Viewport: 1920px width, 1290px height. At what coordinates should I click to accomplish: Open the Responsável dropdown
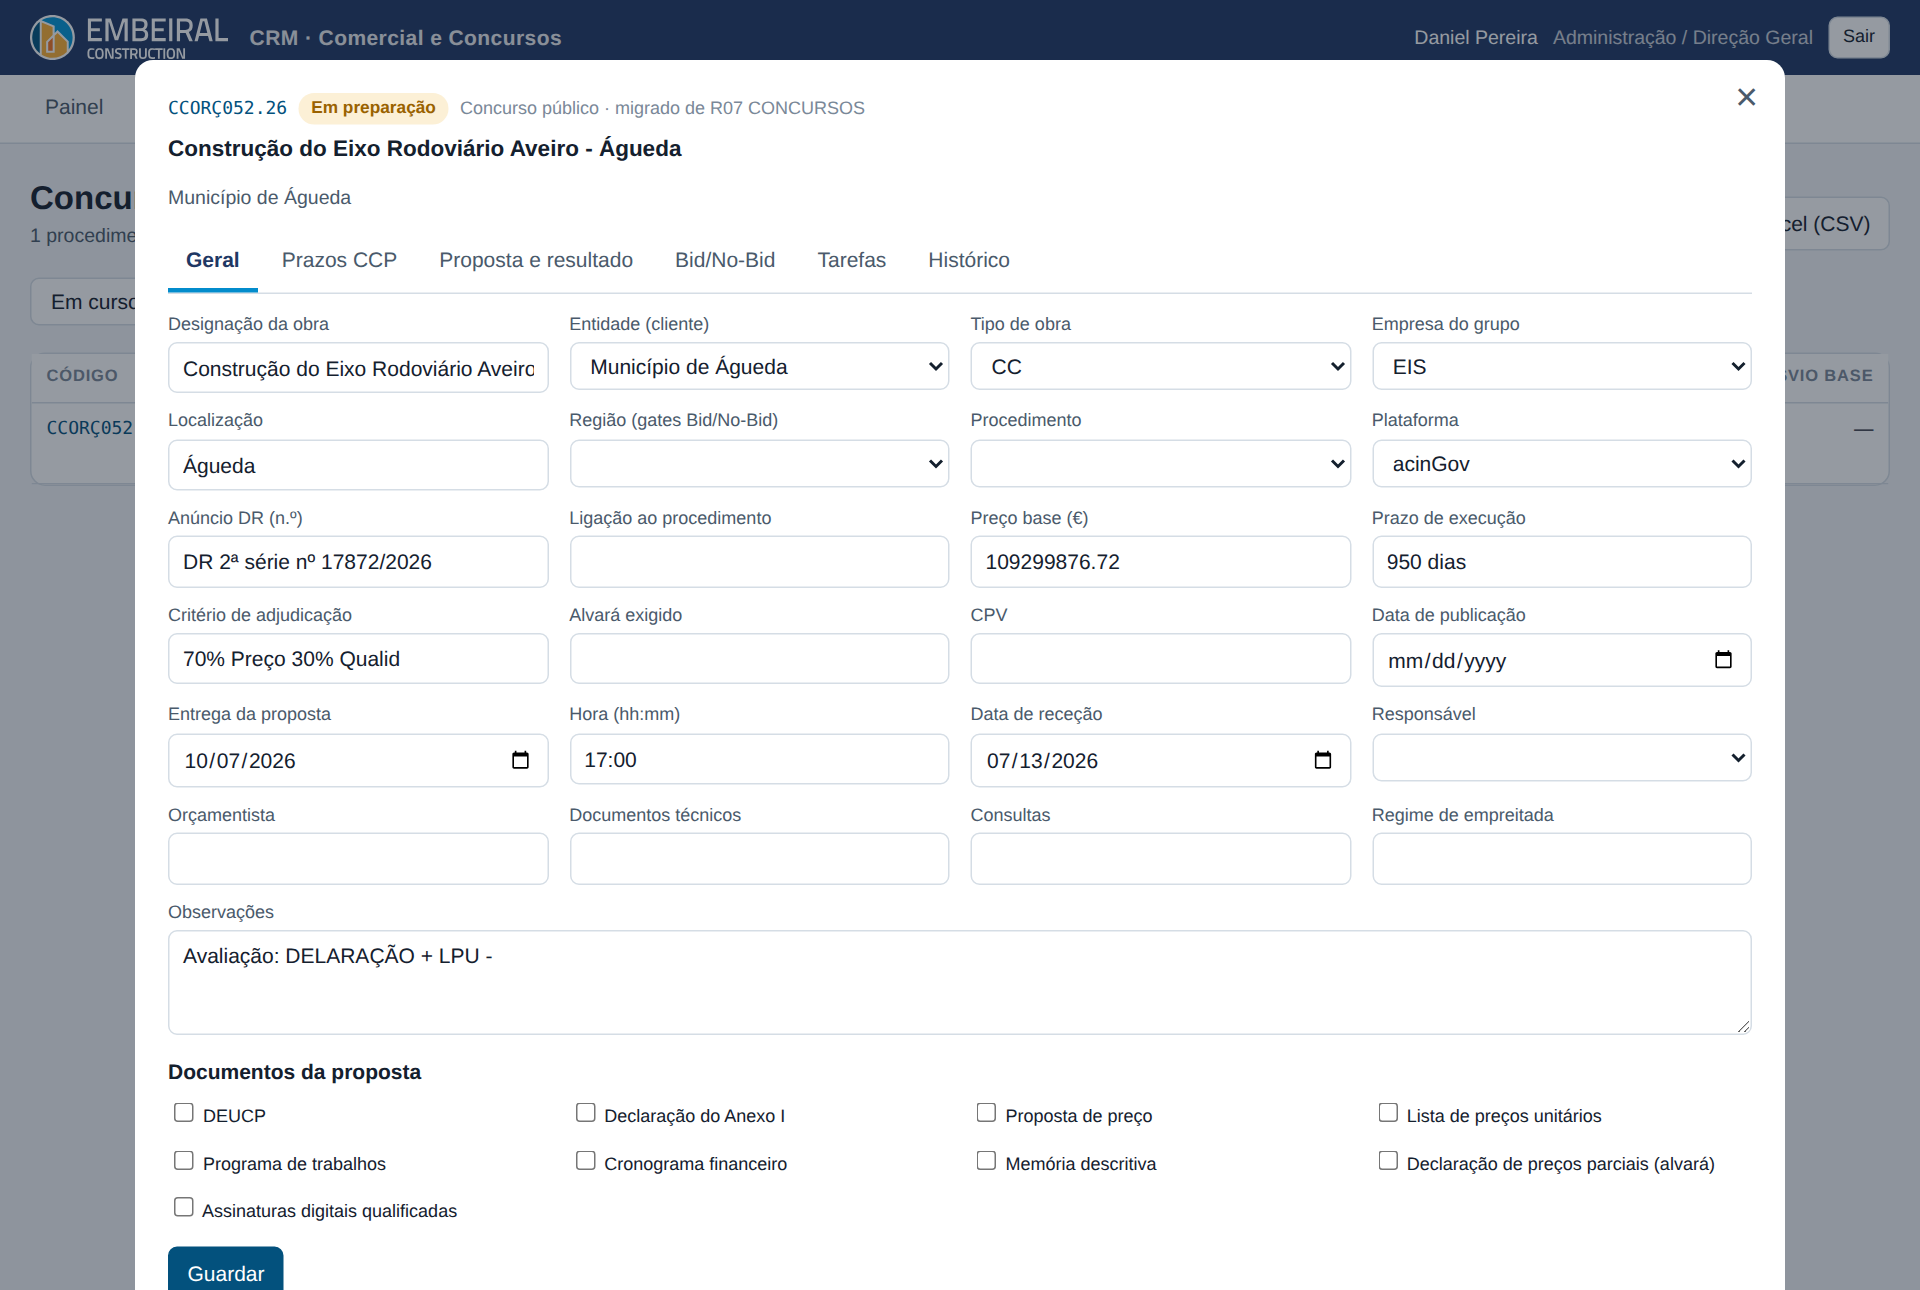click(1561, 758)
